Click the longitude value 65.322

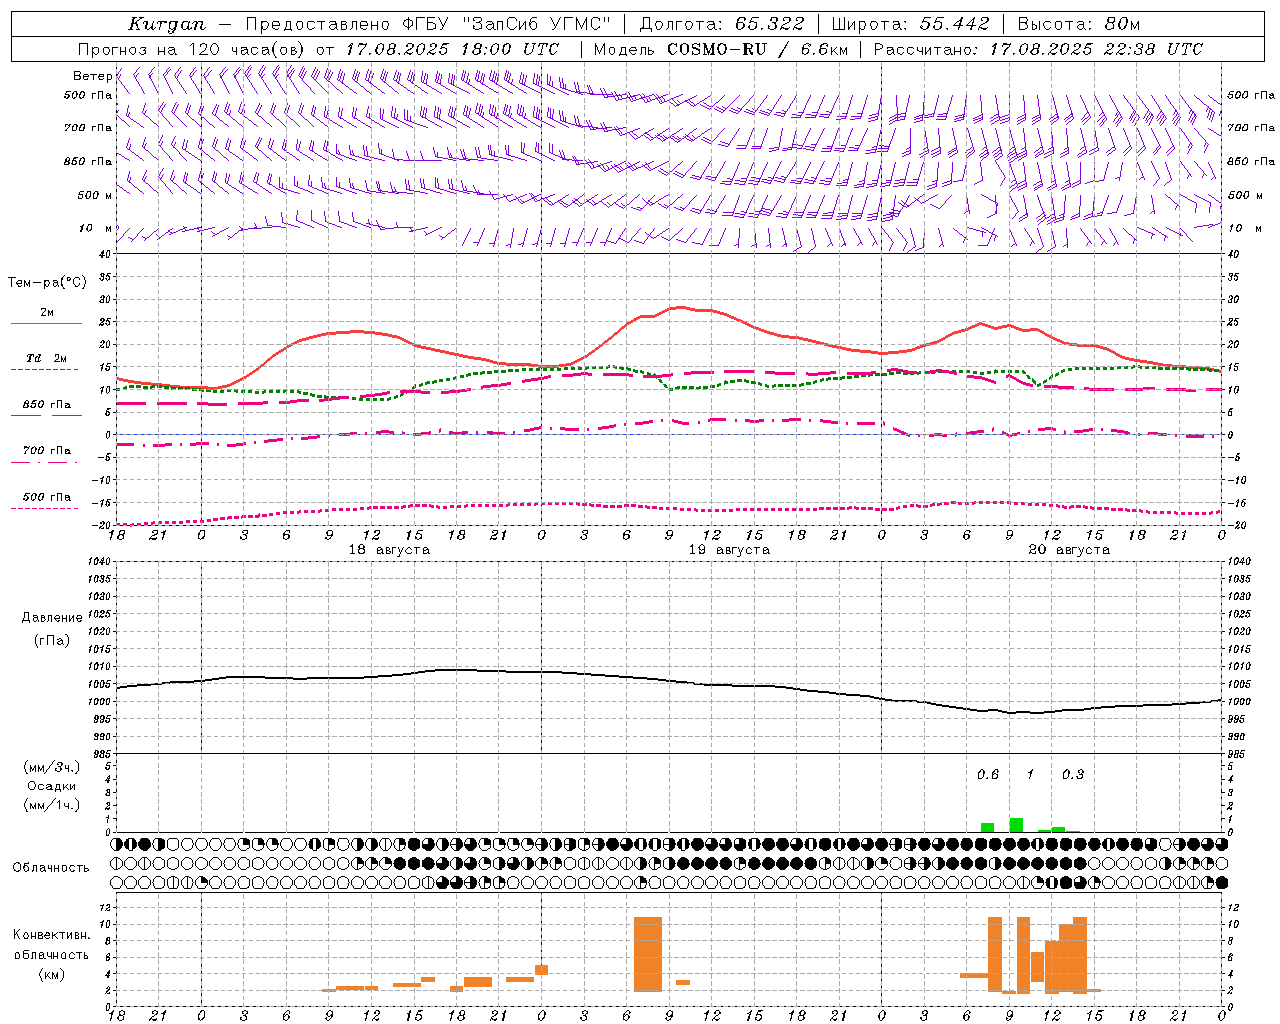[x=769, y=24]
